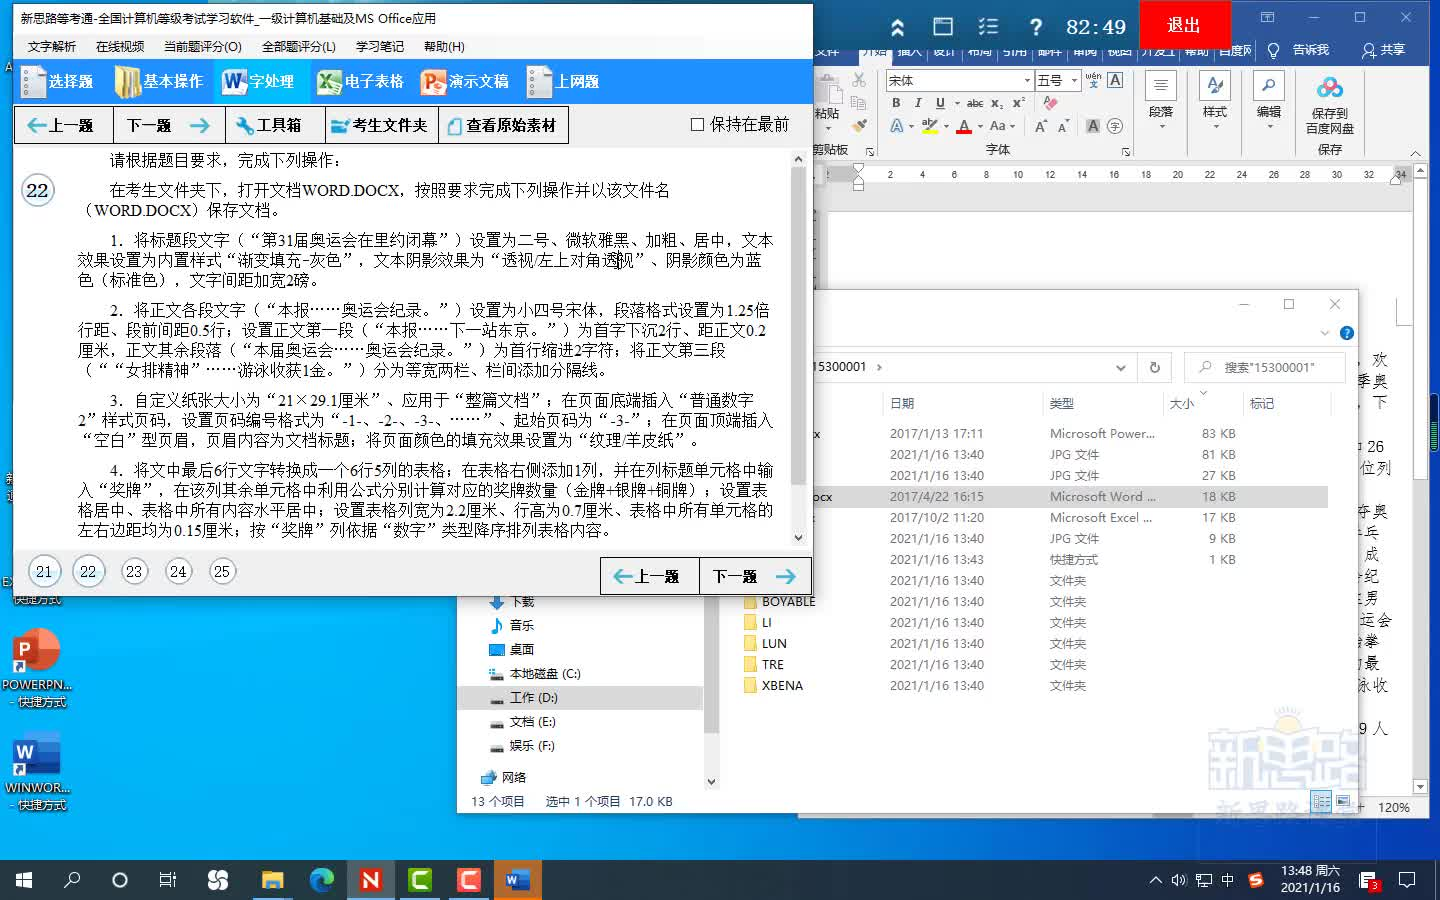Apply underline formatting in Word ribbon
1440x900 pixels.
940,103
